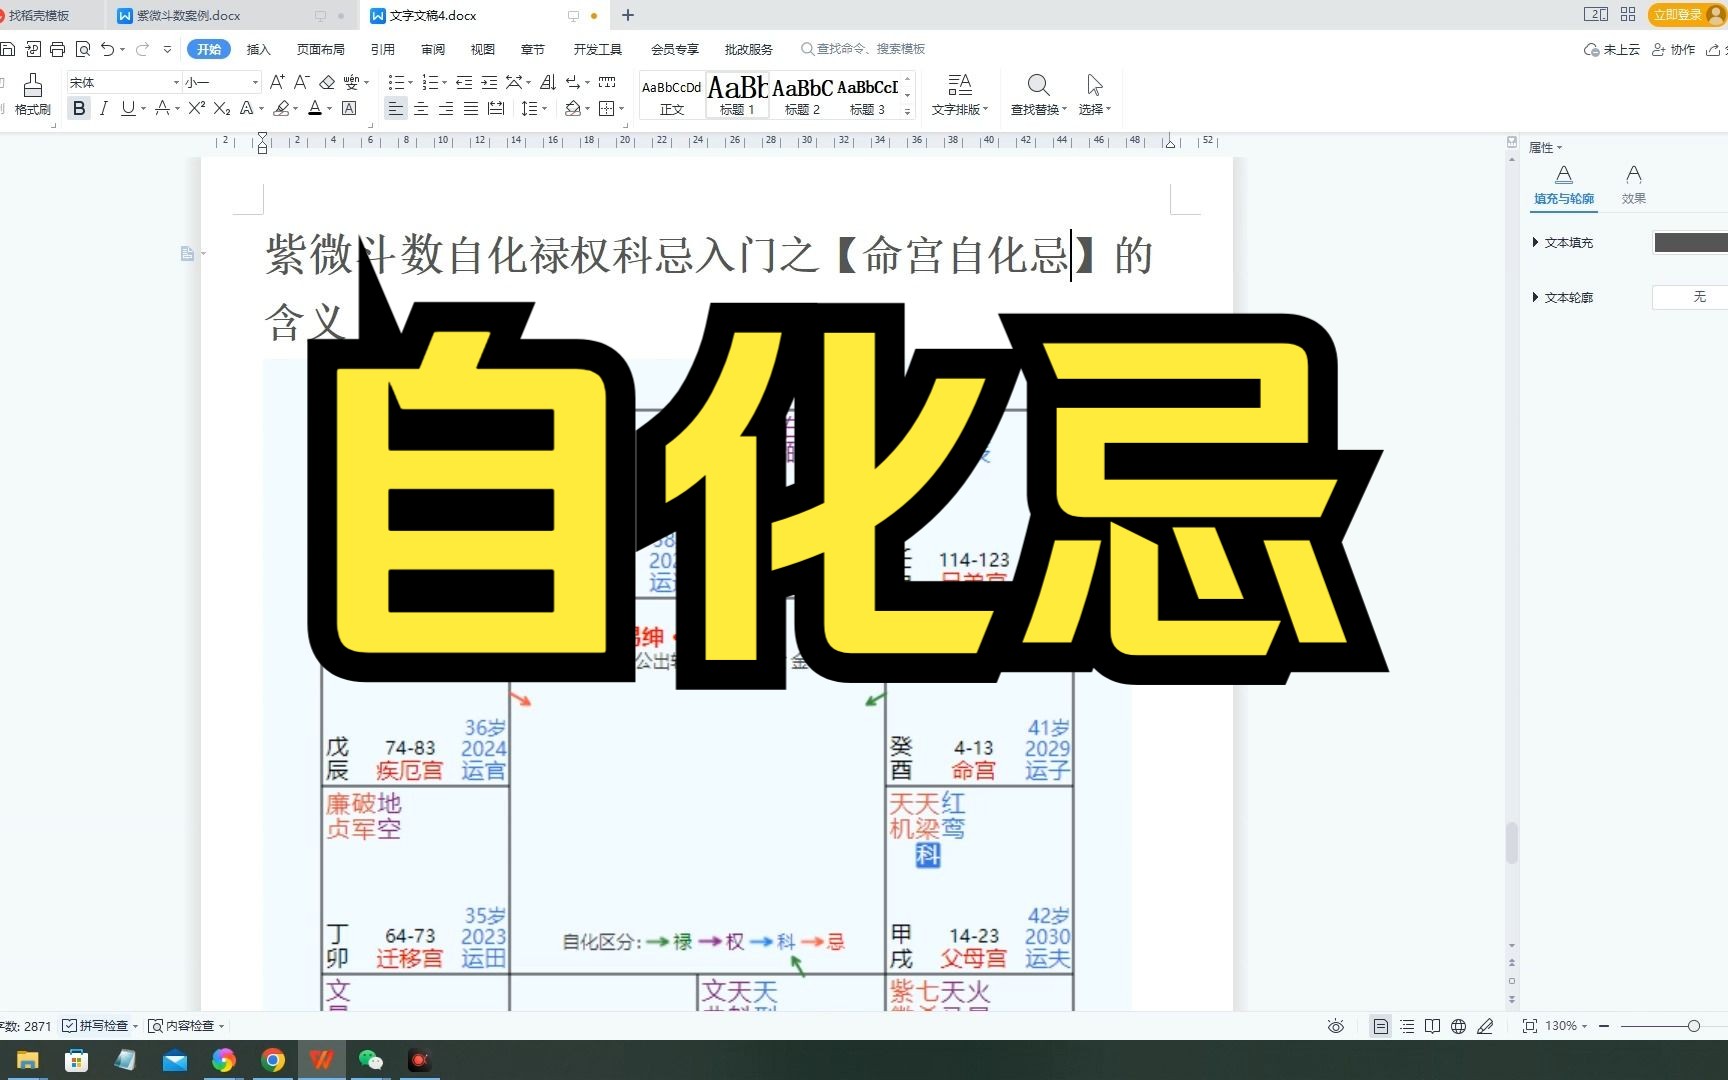
Task: Click the Find and Replace magnifier icon
Action: [1038, 85]
